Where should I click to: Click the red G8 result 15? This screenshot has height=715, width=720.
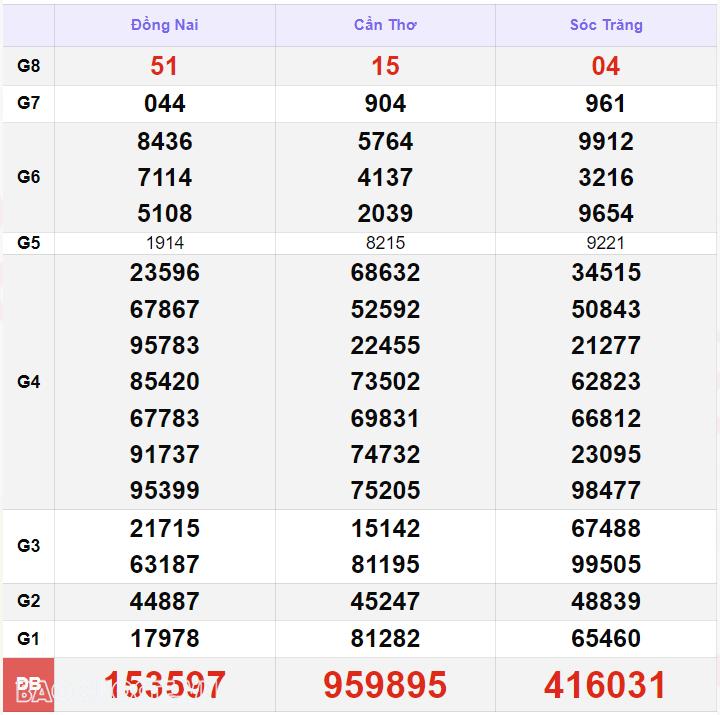385,66
